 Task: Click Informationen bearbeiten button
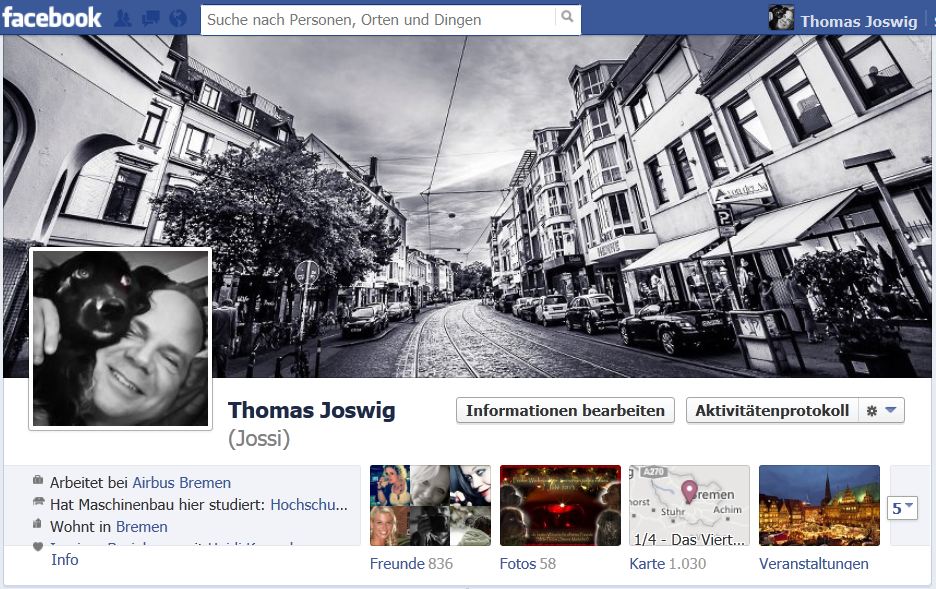coord(565,411)
